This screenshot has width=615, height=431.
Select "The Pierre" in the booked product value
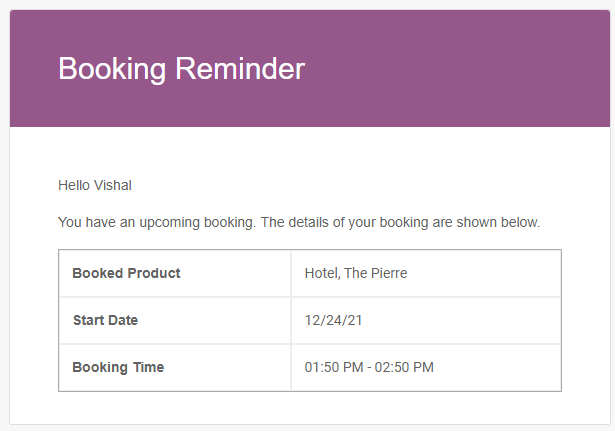point(375,273)
